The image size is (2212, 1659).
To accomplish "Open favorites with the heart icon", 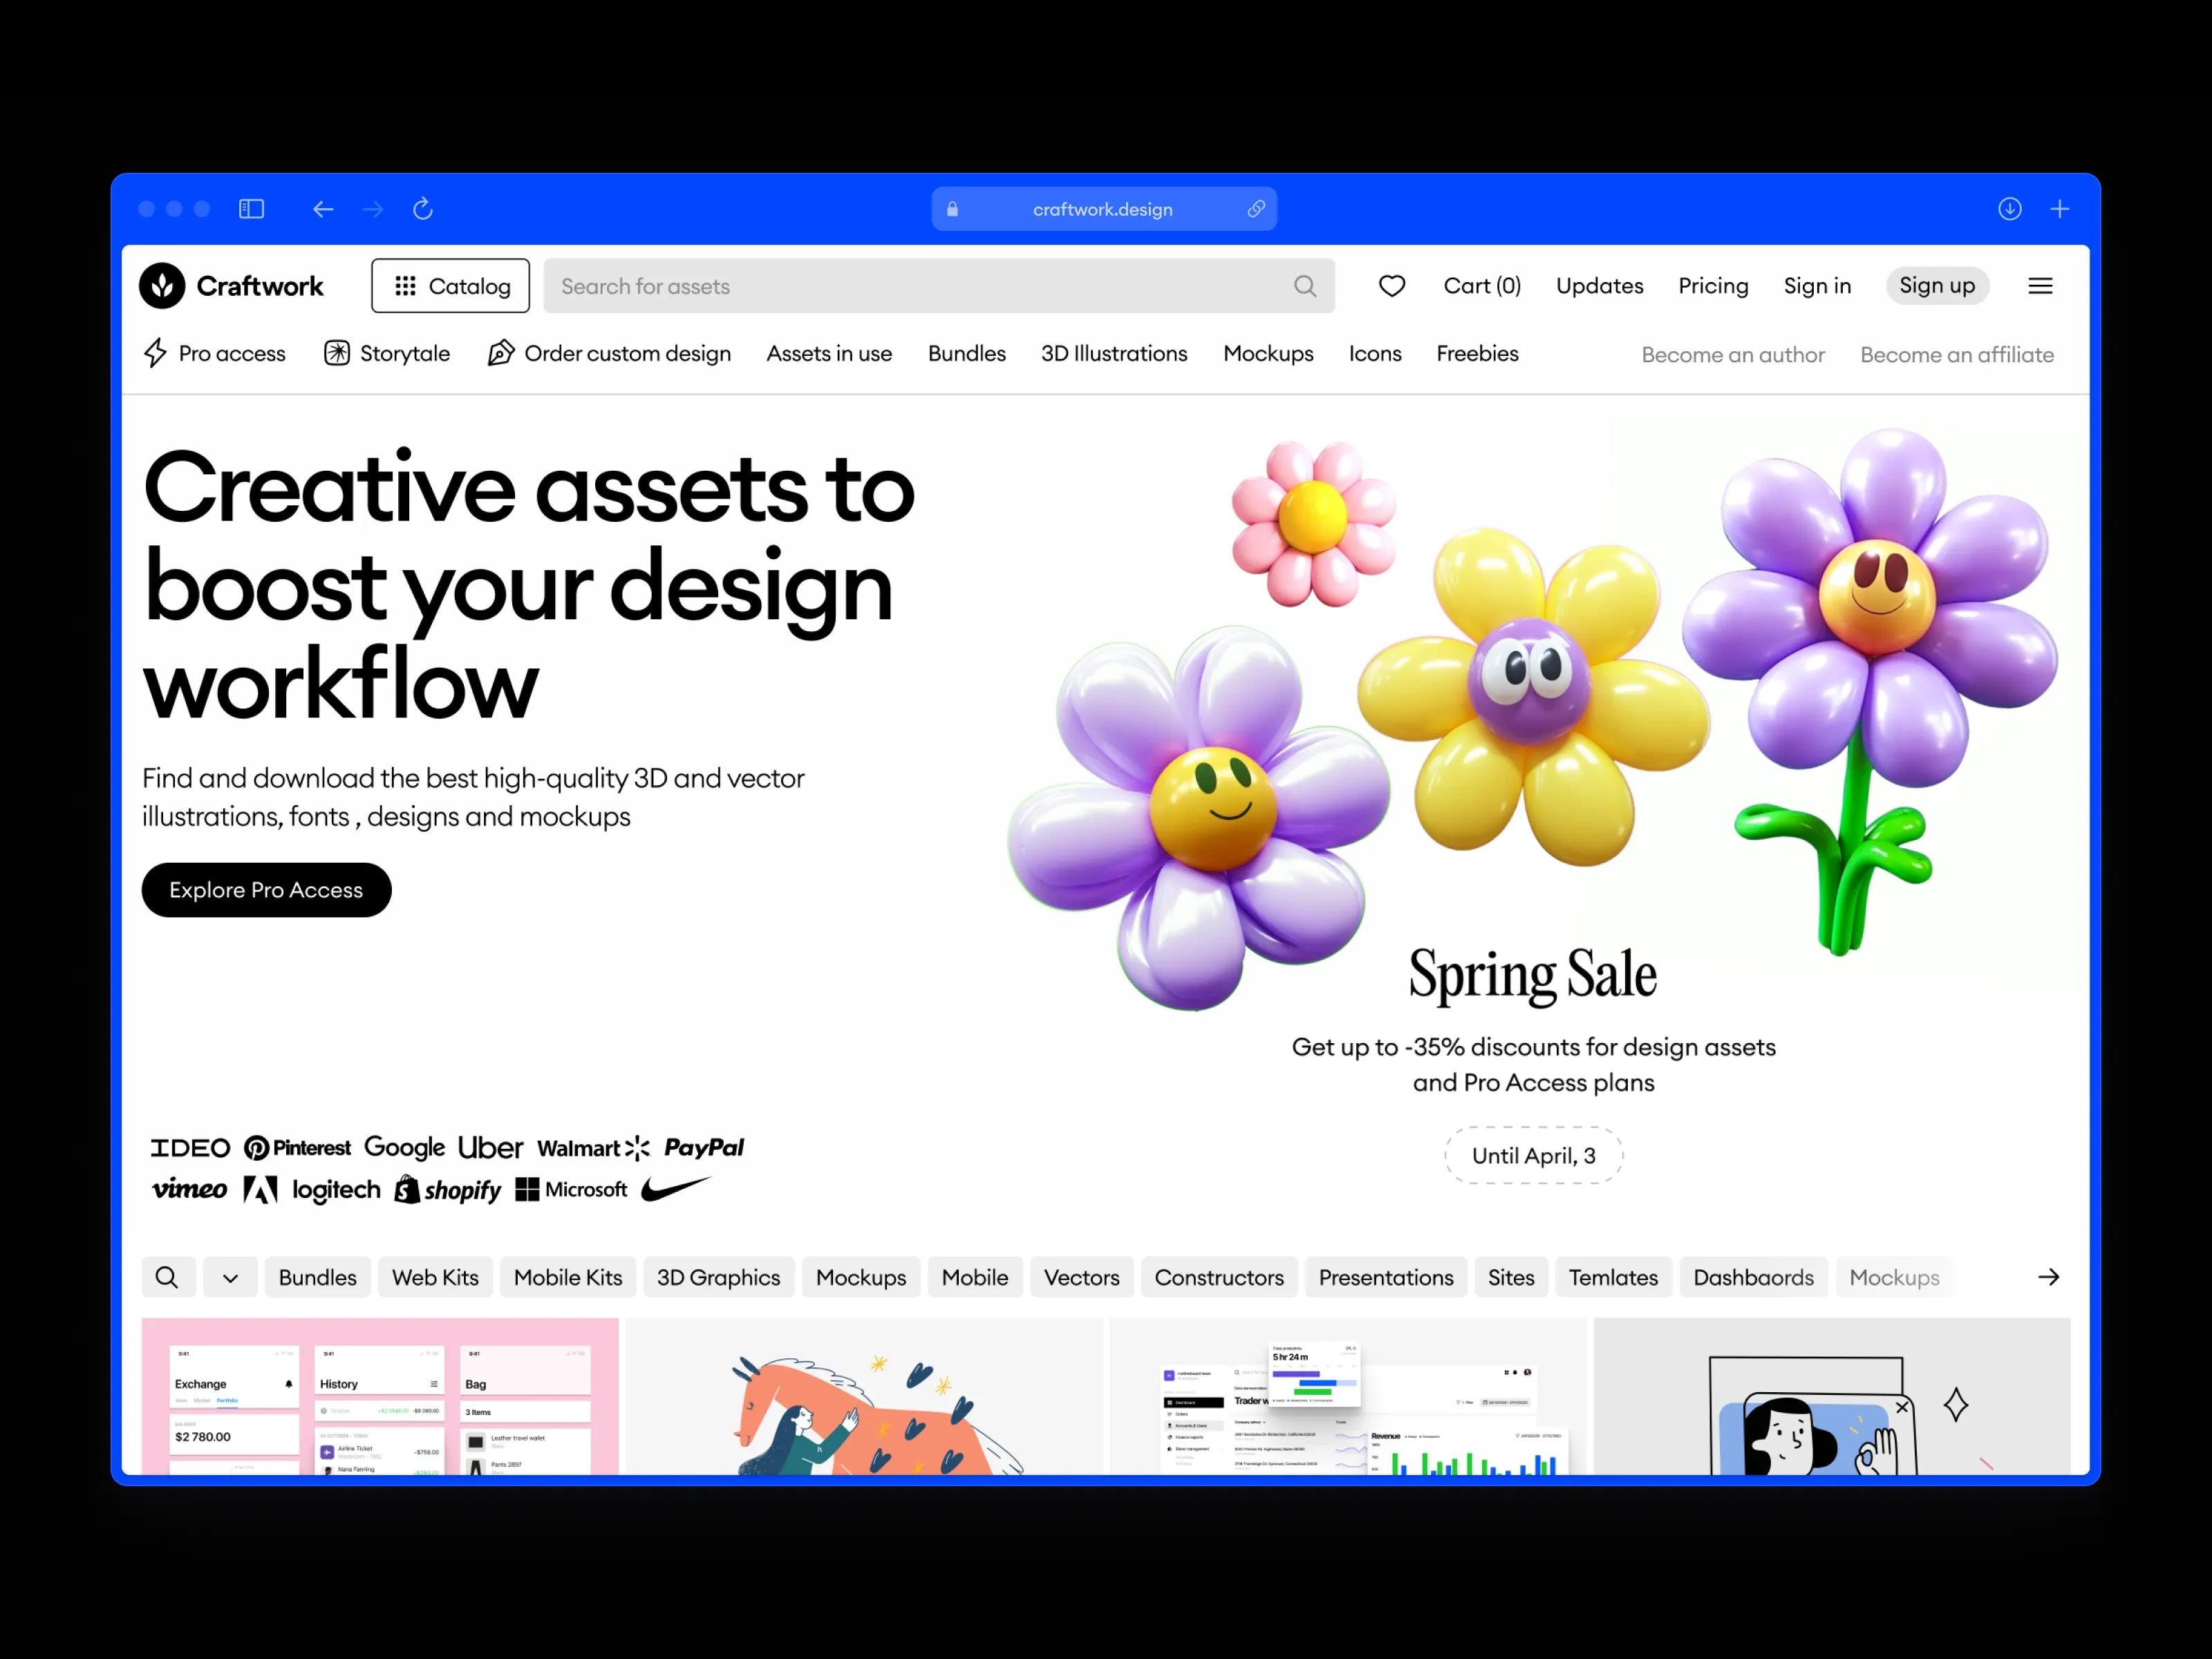I will 1392,286.
